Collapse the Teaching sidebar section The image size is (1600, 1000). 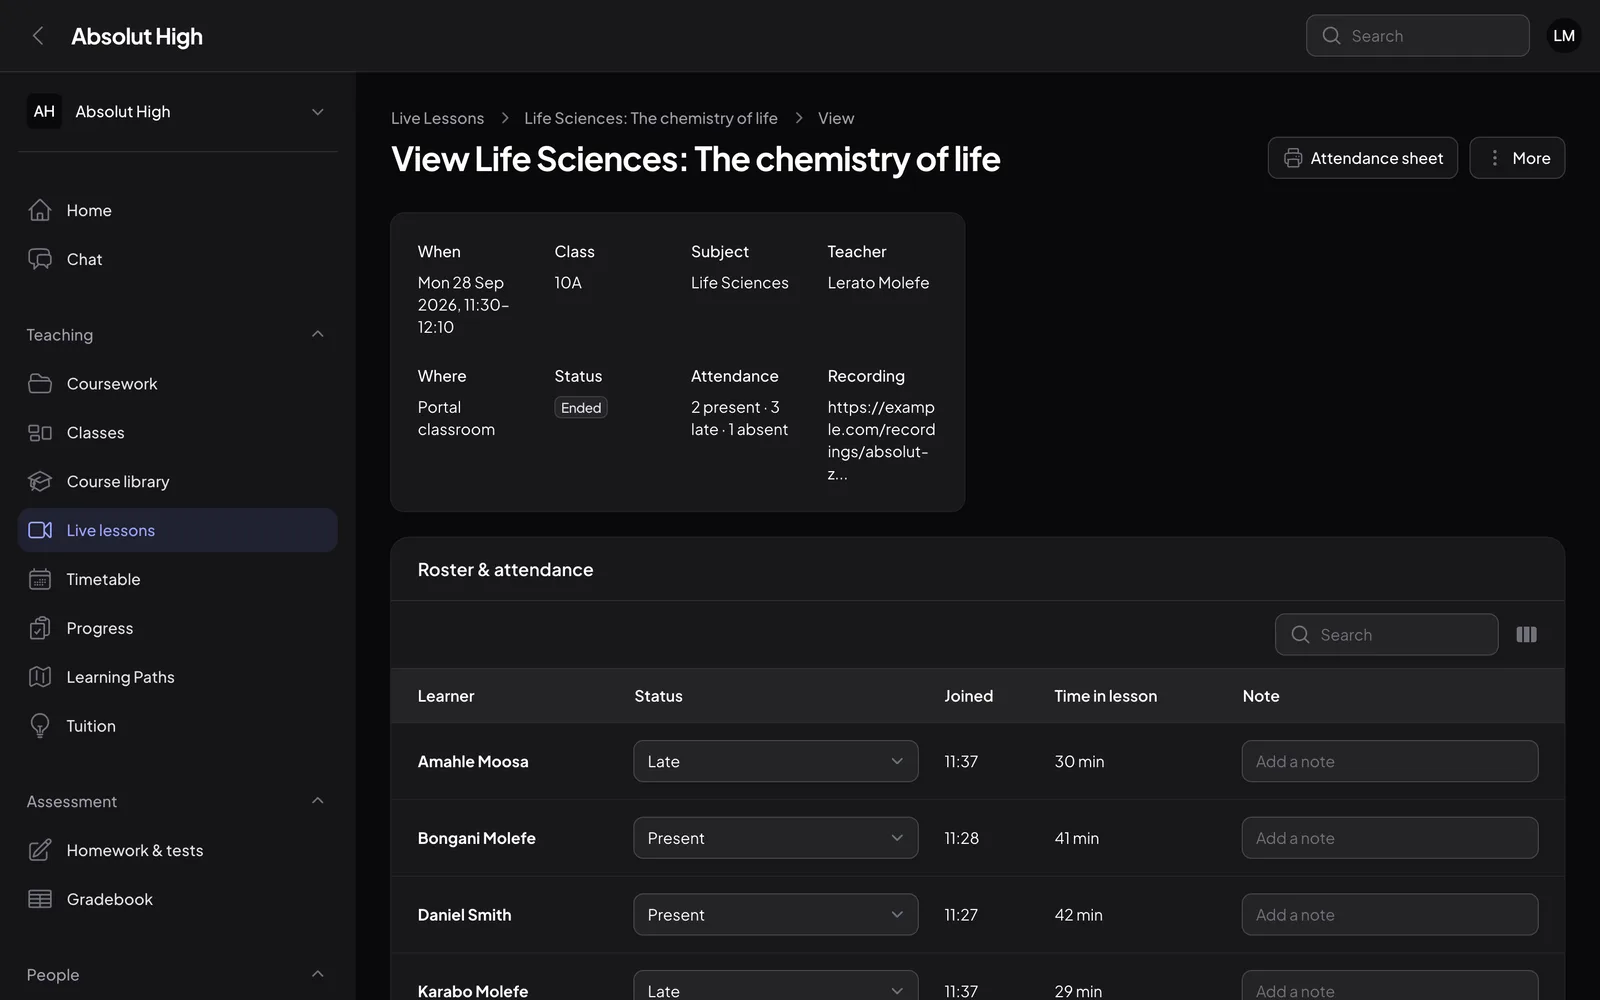[317, 335]
